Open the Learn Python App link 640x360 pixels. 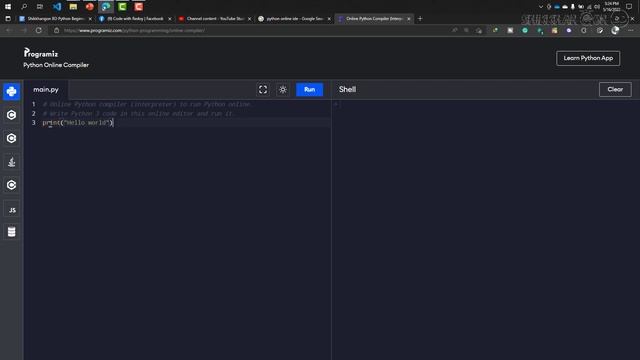tap(588, 58)
